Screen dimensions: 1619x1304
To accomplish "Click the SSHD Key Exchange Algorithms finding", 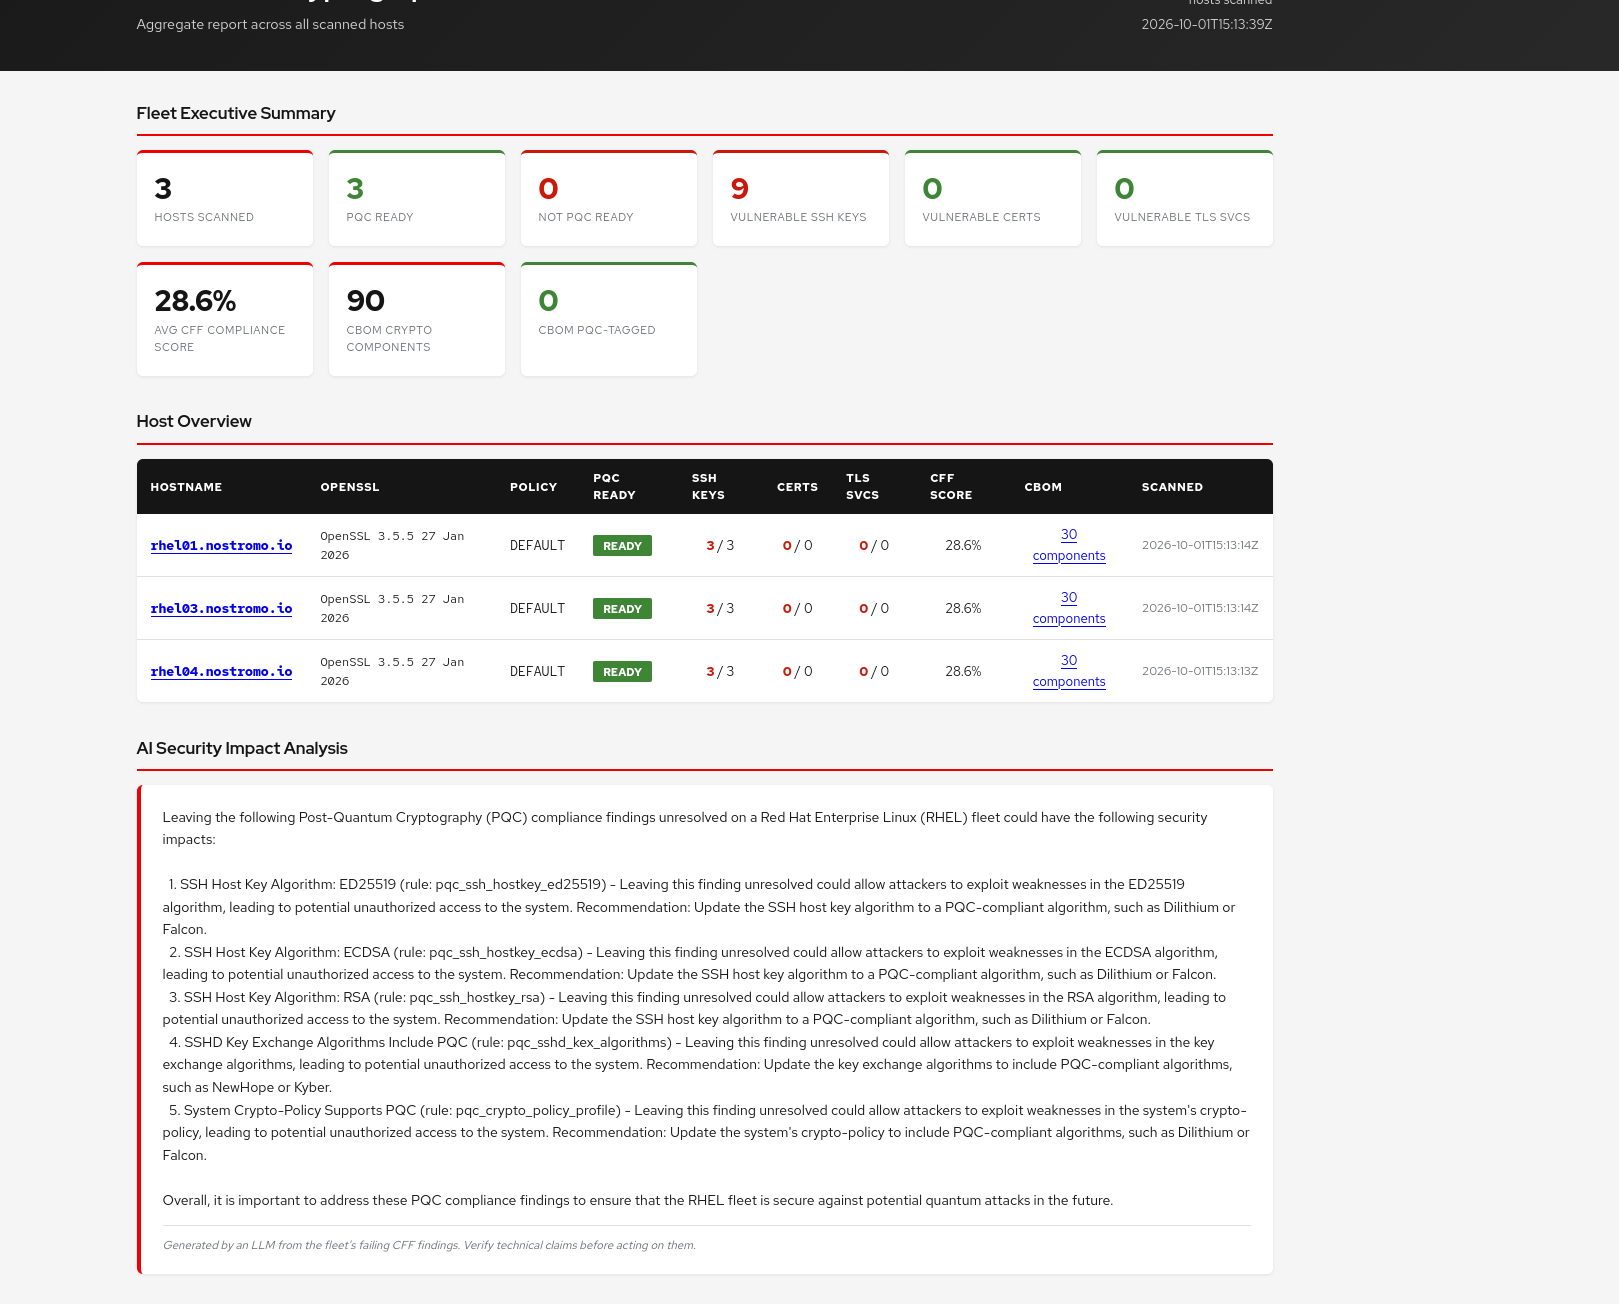I will coord(698,1064).
